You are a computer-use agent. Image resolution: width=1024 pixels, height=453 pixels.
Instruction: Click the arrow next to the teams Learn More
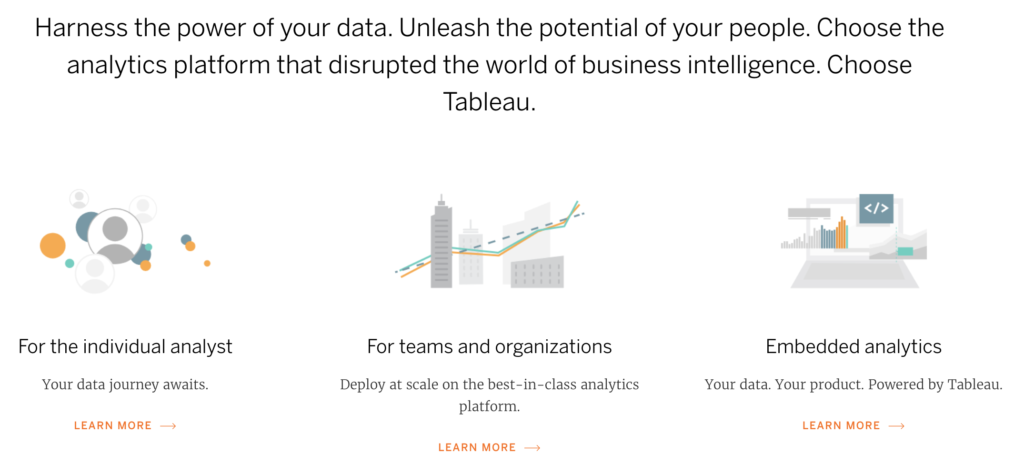click(533, 448)
